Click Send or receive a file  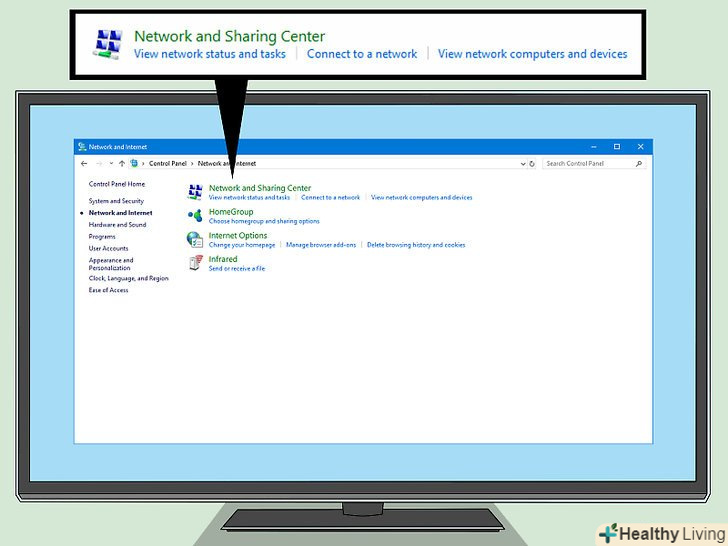click(237, 268)
